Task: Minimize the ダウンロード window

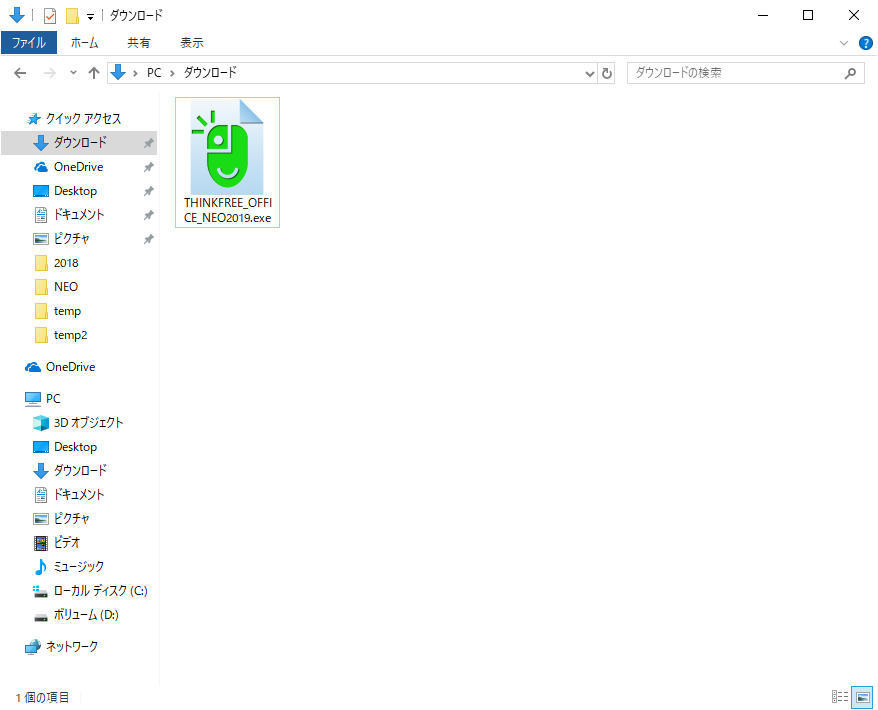Action: point(763,15)
